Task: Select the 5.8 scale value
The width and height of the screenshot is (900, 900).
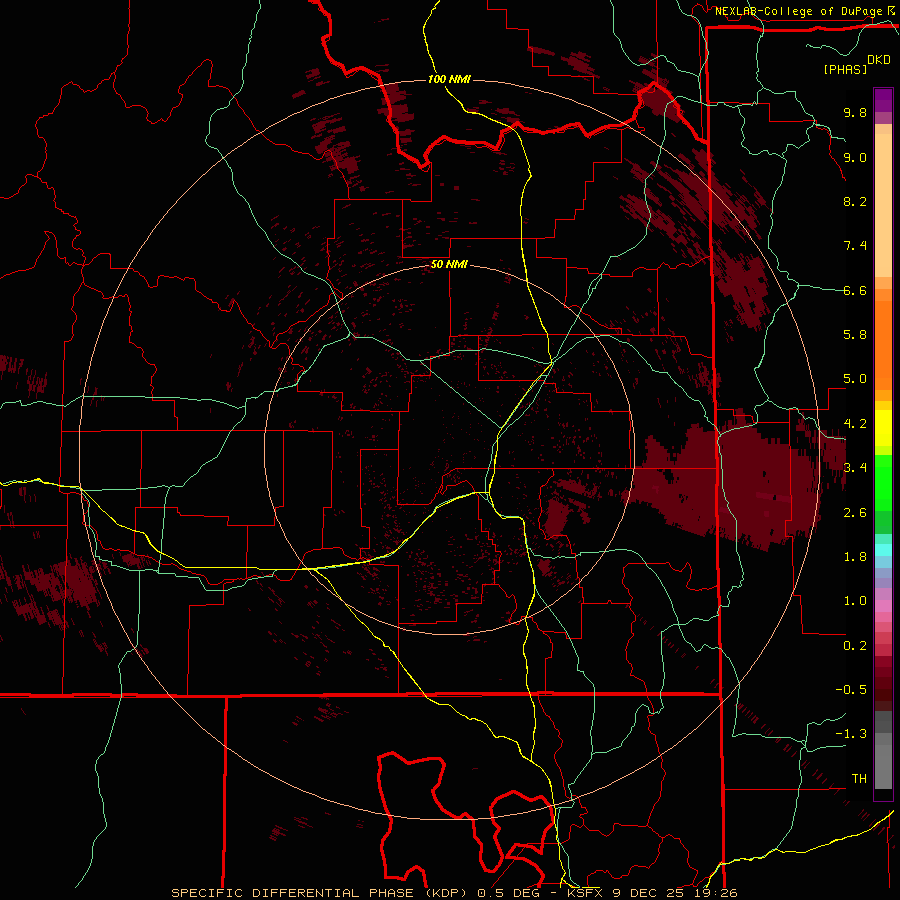Action: click(855, 335)
